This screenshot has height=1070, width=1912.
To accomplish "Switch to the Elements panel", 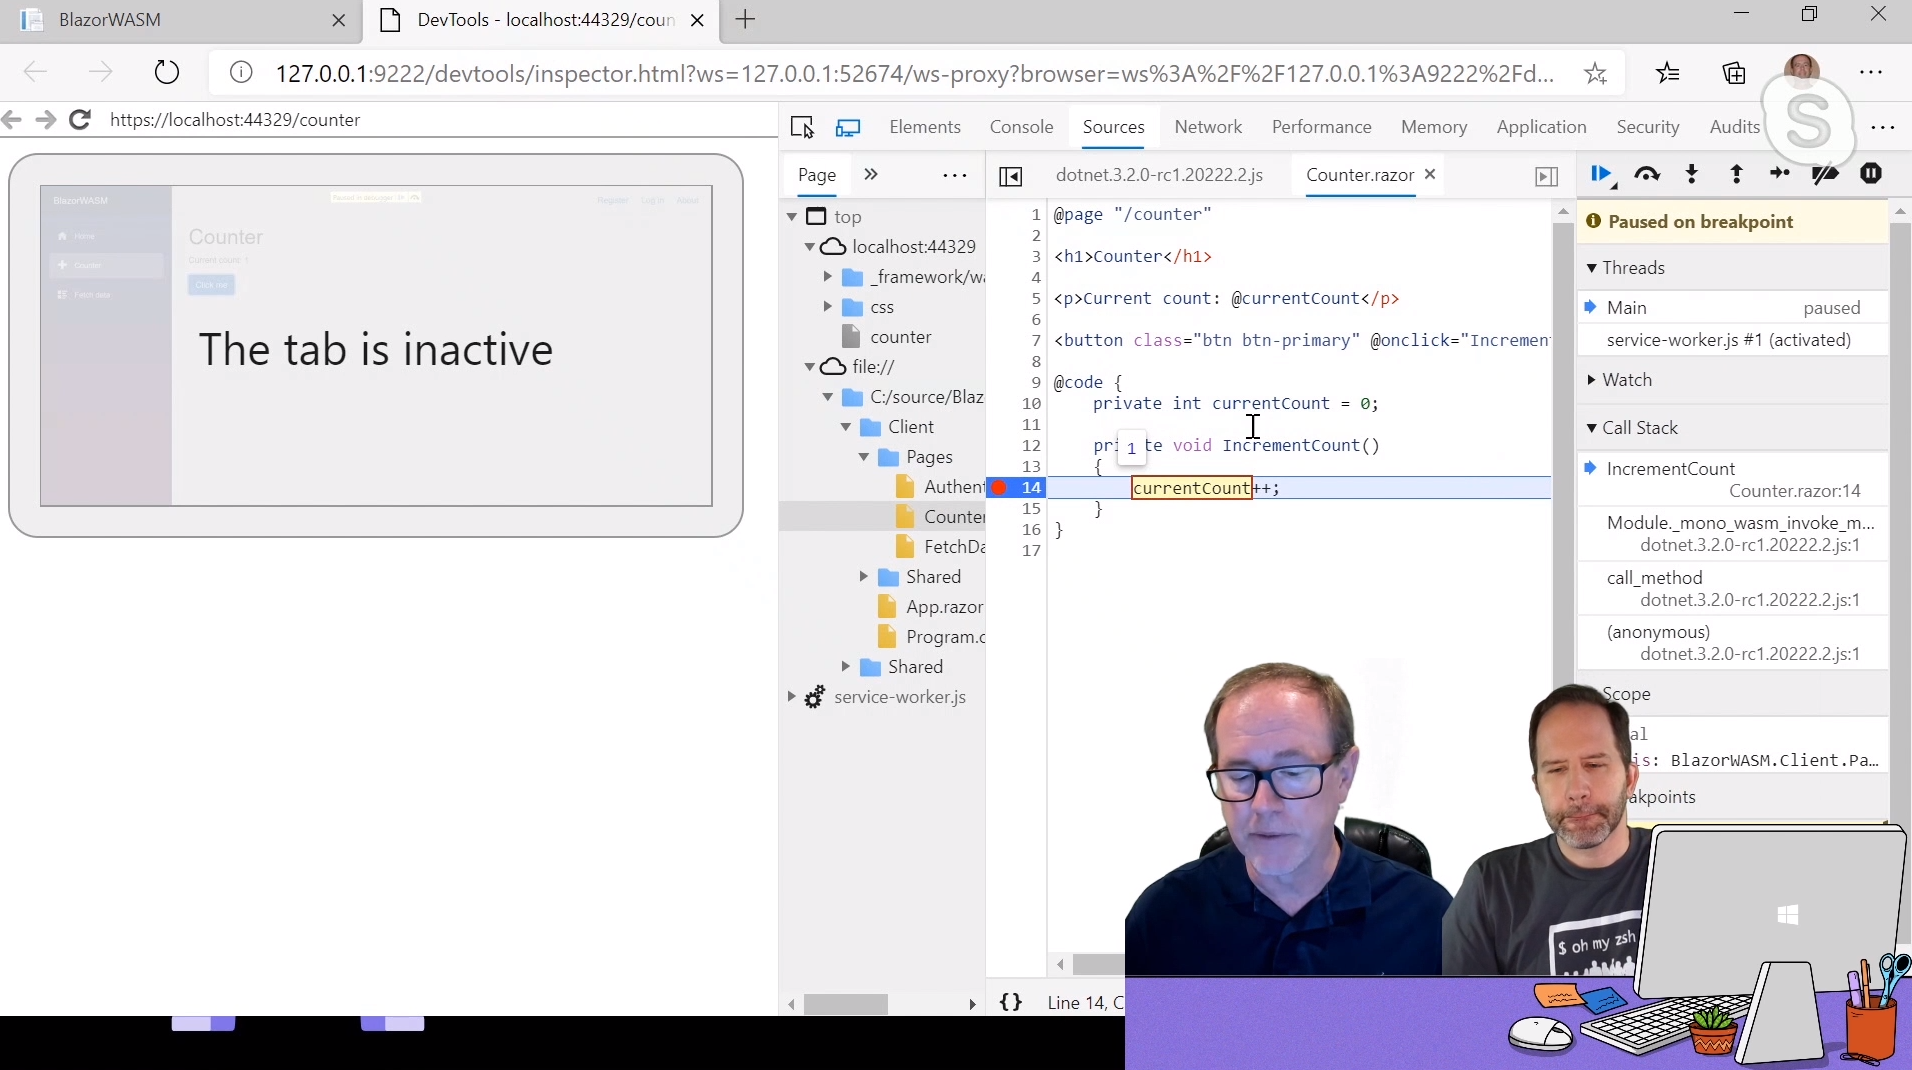I will 925,127.
